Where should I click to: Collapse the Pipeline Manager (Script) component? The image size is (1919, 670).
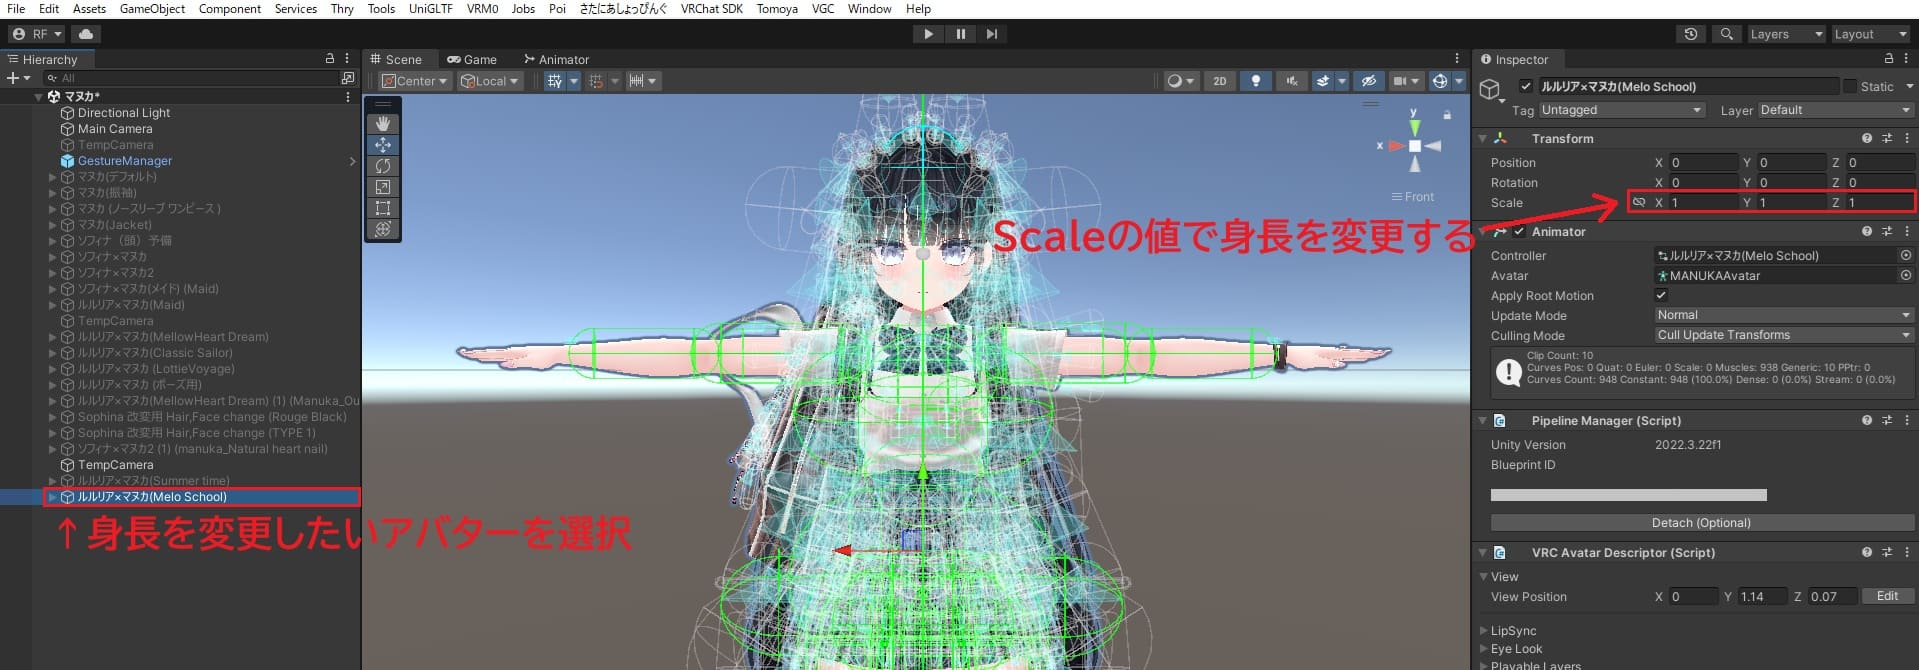point(1483,421)
